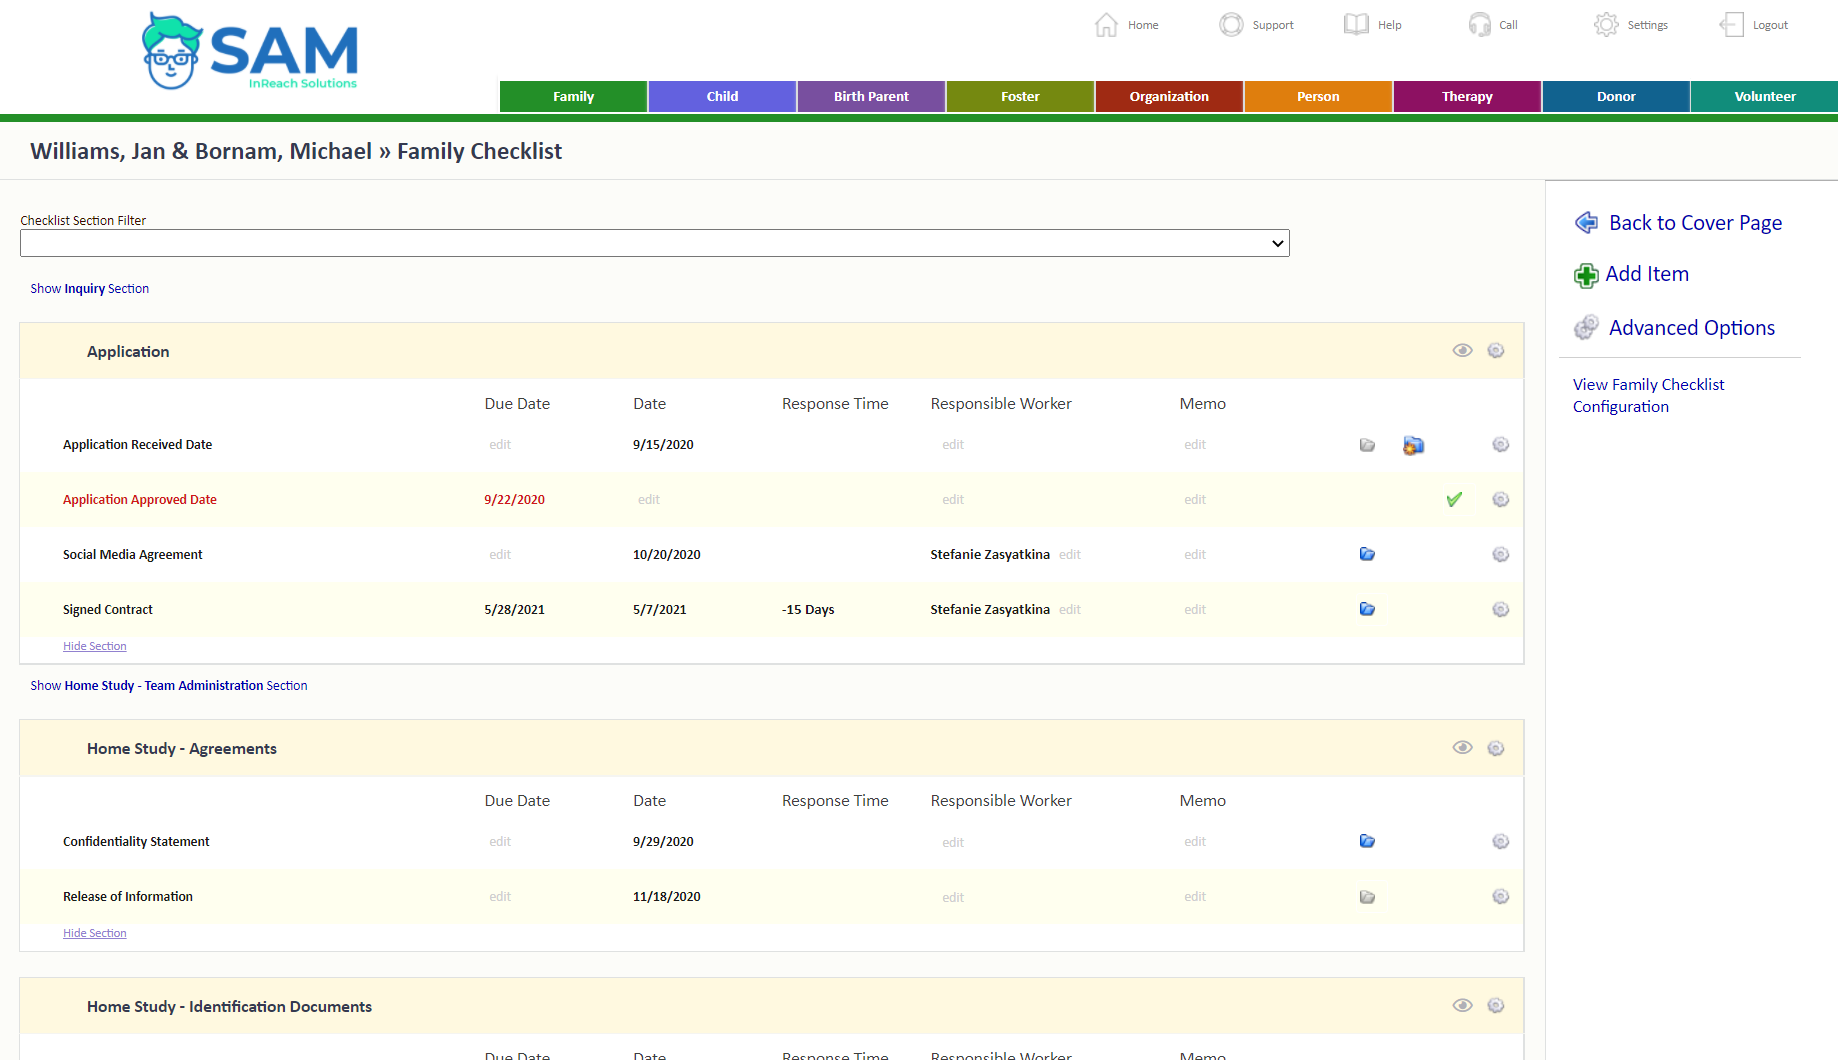
Task: Hide the Application section
Action: (x=94, y=645)
